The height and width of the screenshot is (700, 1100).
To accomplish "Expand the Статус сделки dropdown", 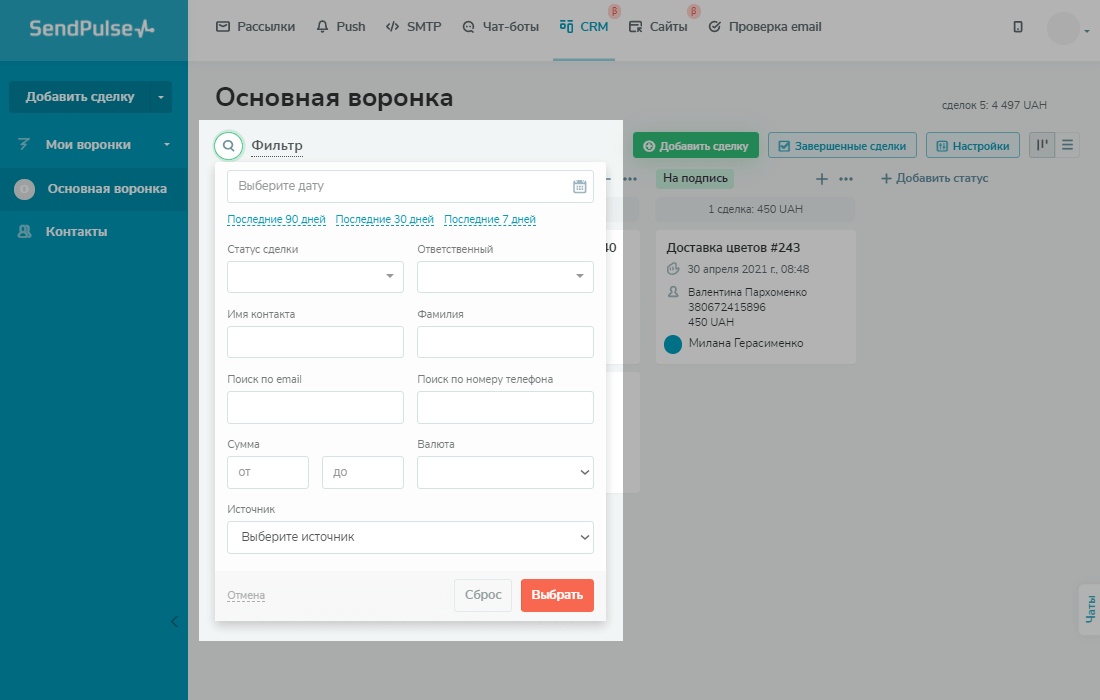I will [x=315, y=277].
